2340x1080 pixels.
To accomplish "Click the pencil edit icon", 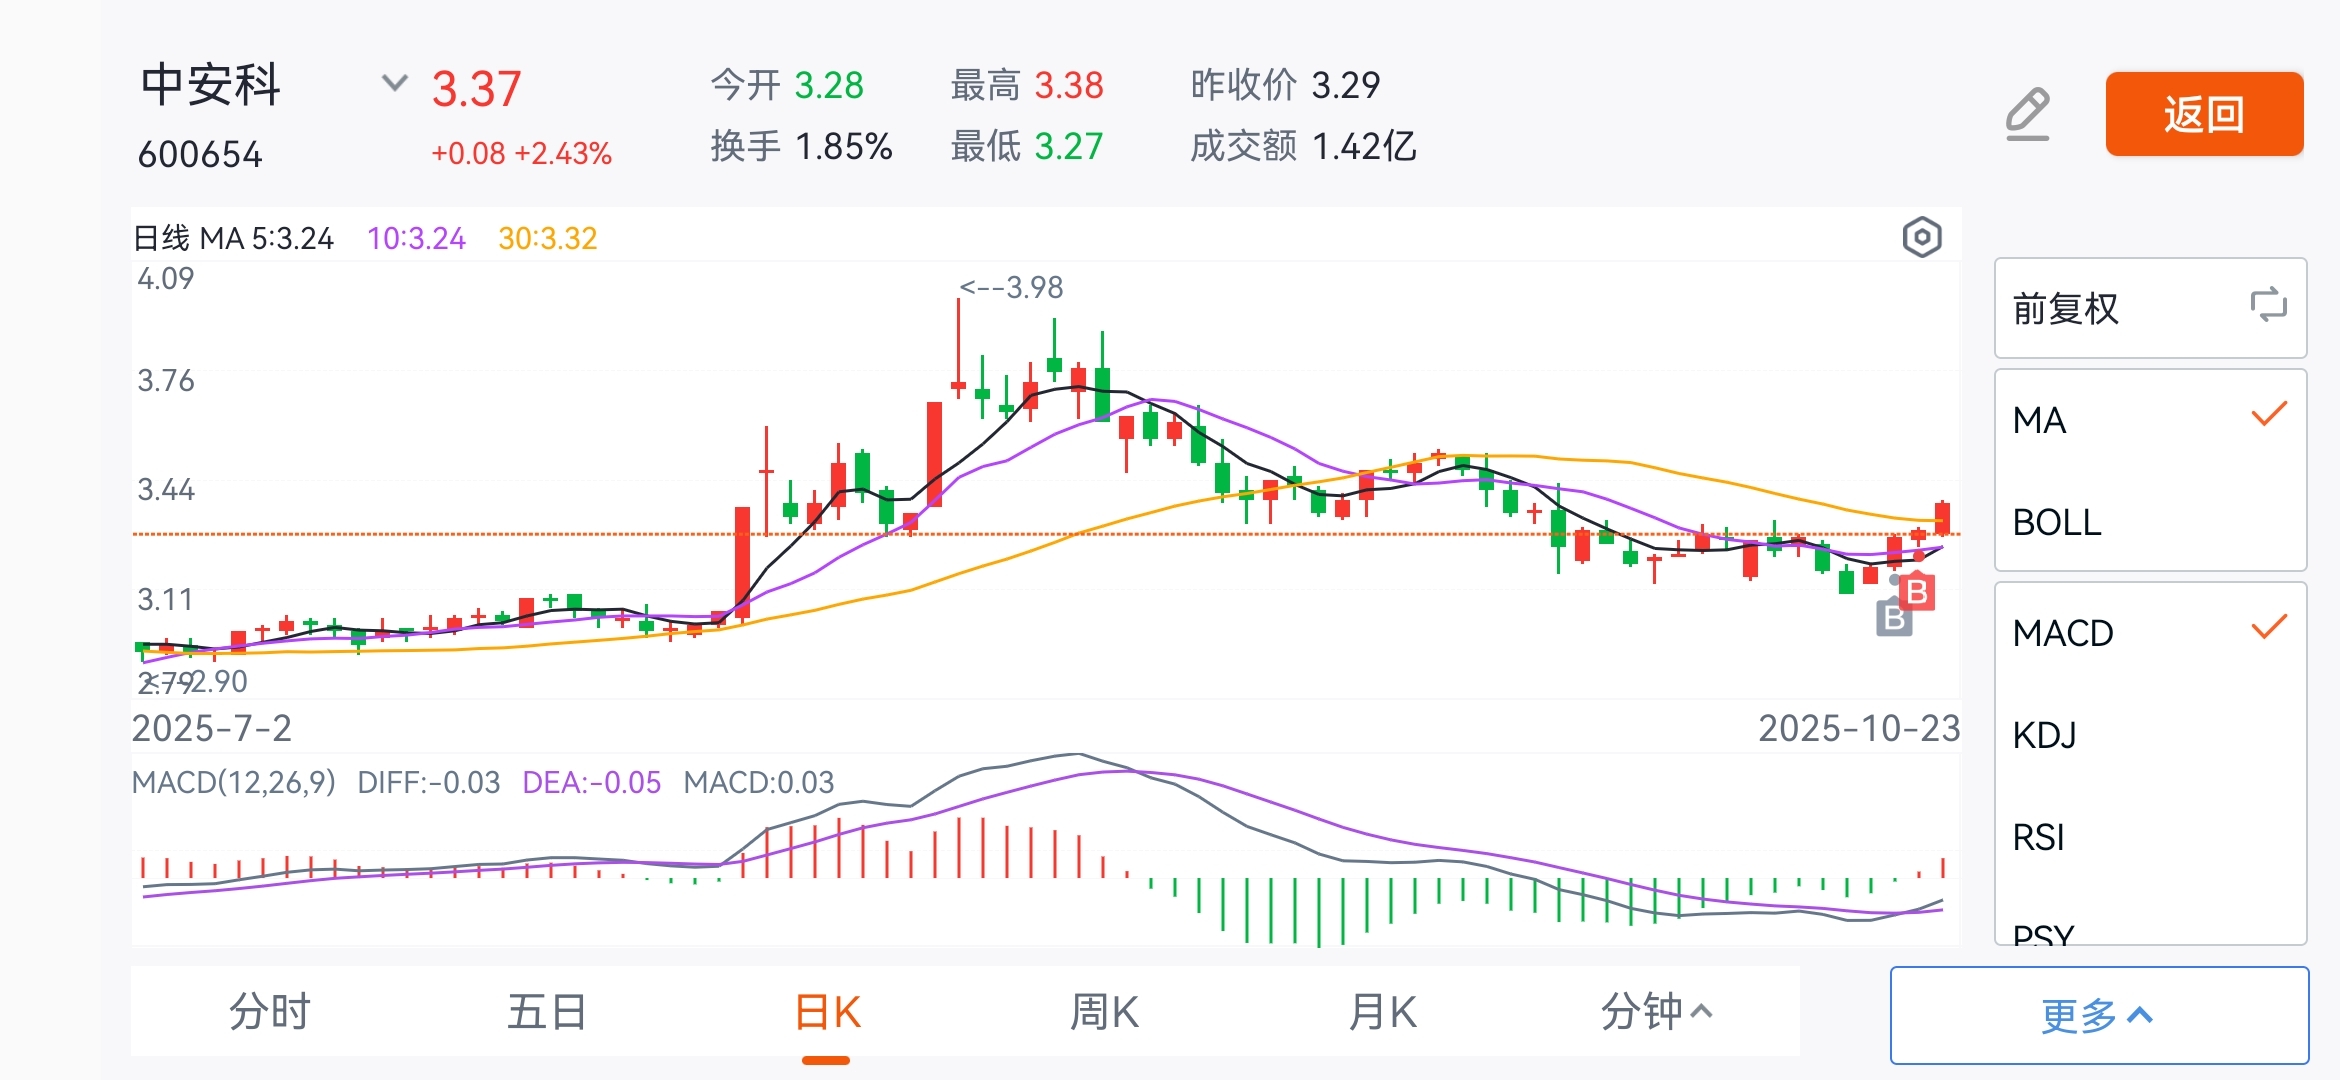I will [x=2028, y=114].
